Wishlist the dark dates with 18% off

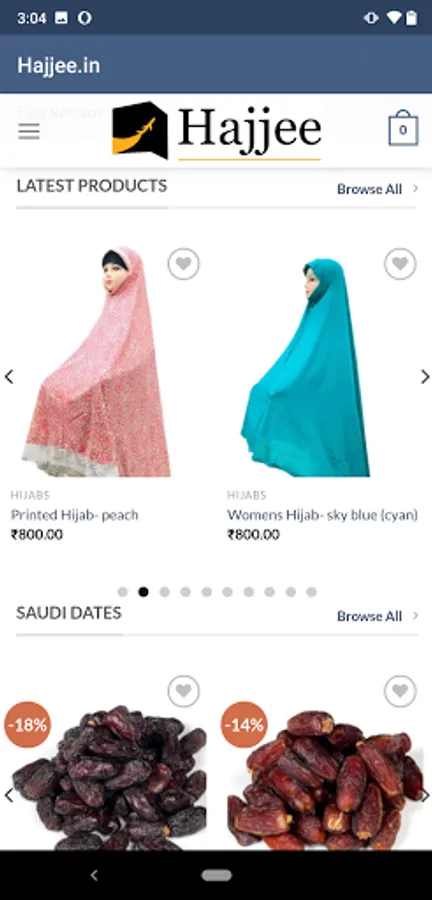tap(184, 691)
